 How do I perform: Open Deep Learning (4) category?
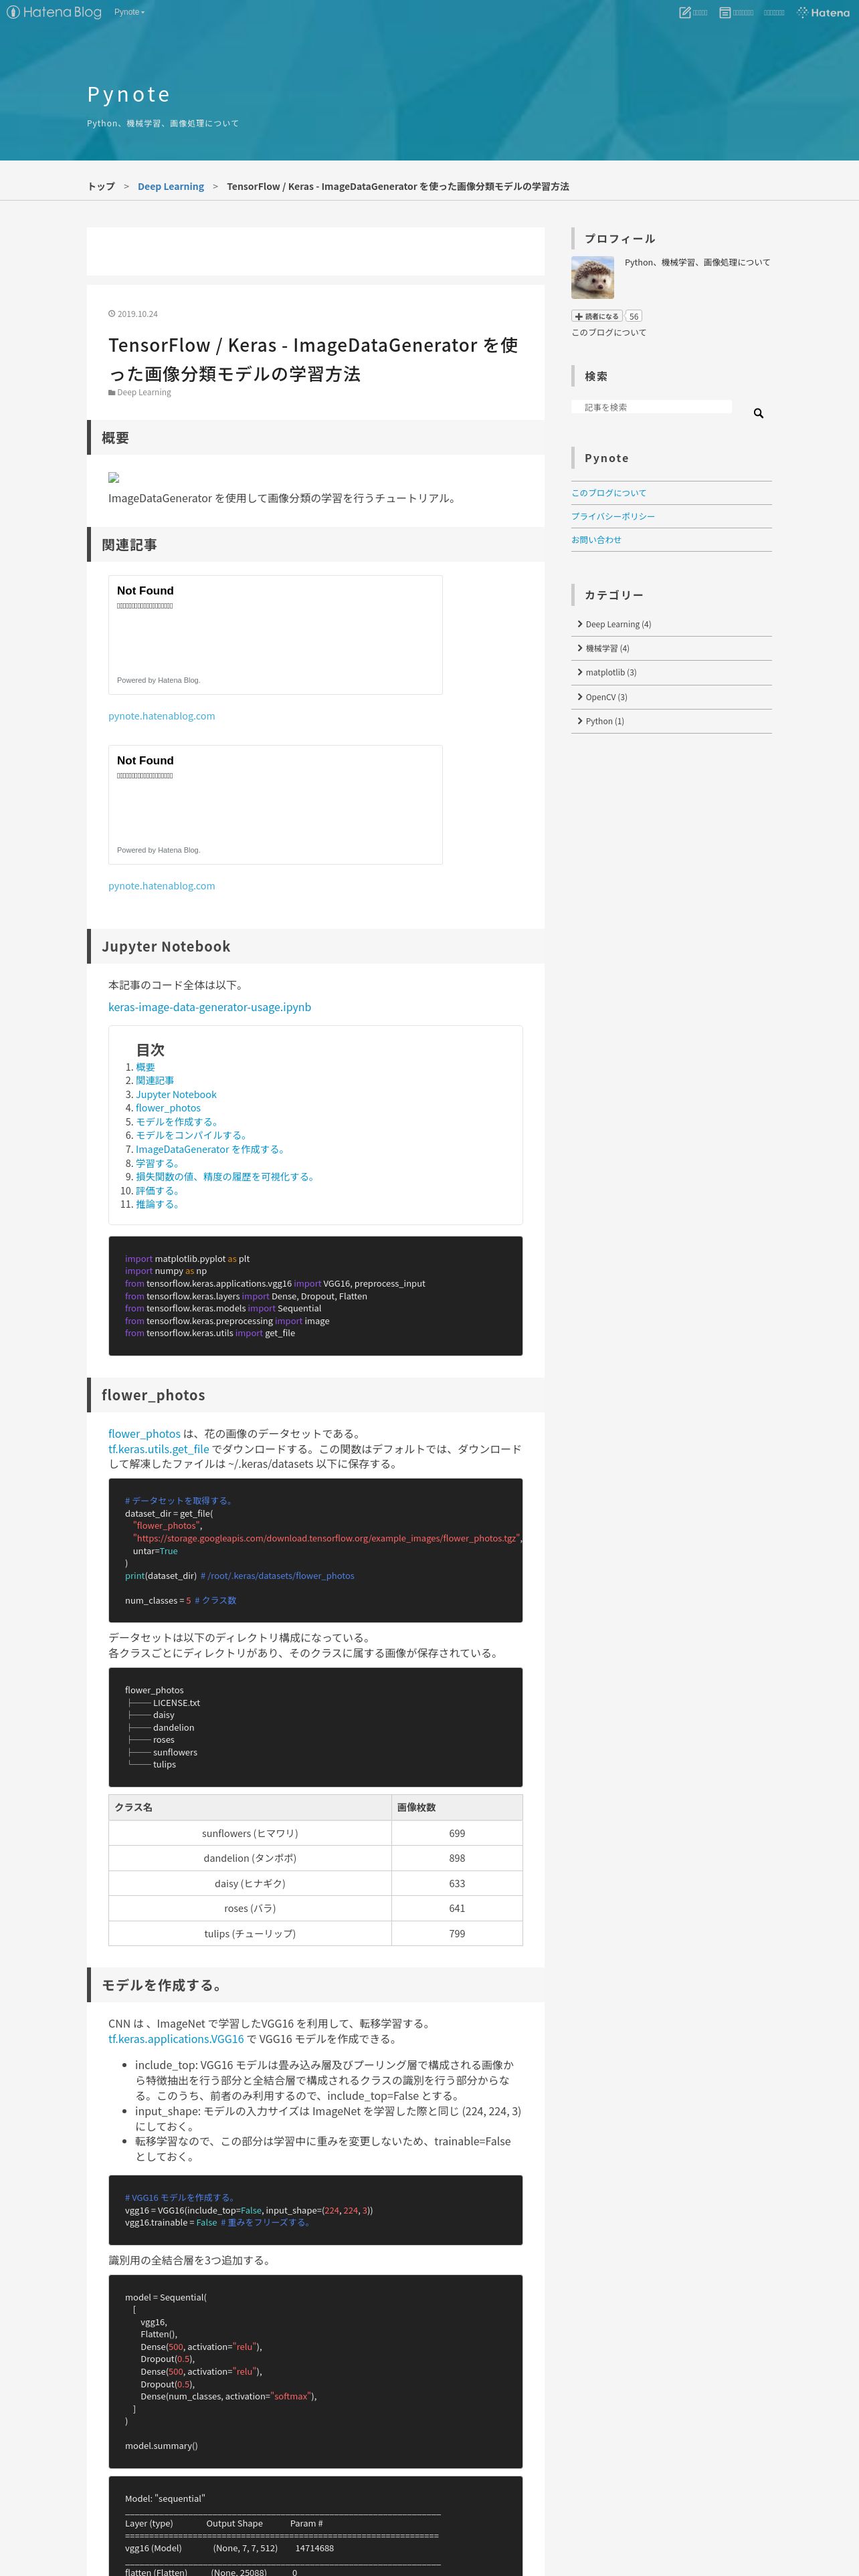(618, 625)
